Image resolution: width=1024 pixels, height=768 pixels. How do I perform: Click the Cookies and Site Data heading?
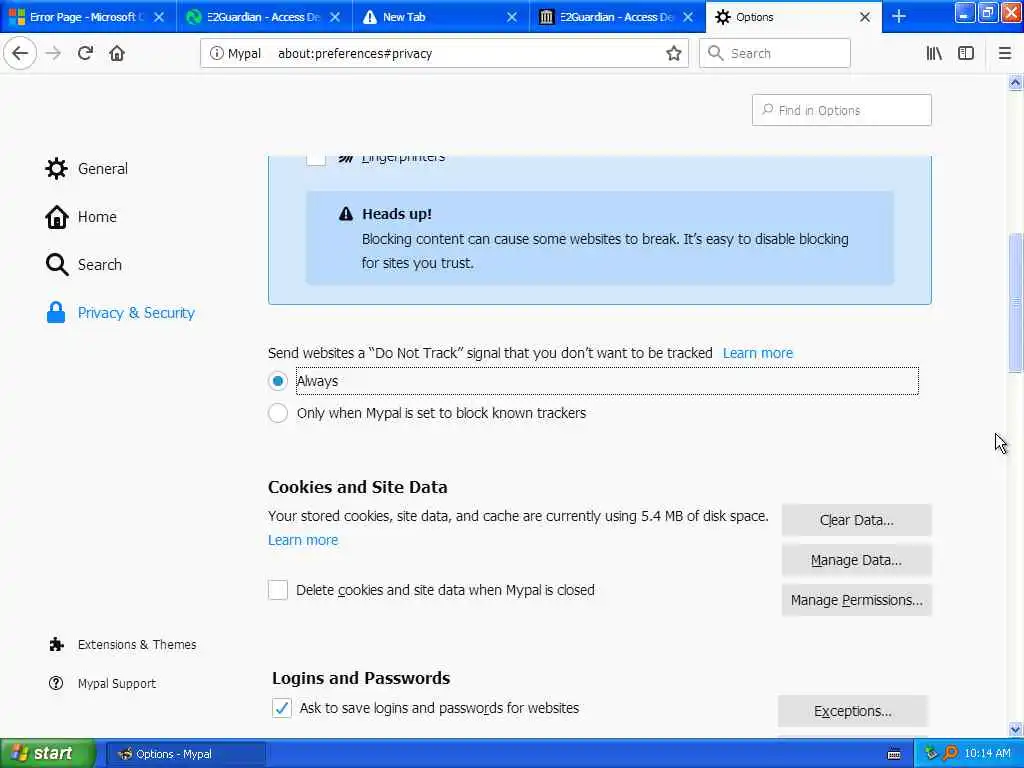pos(357,487)
